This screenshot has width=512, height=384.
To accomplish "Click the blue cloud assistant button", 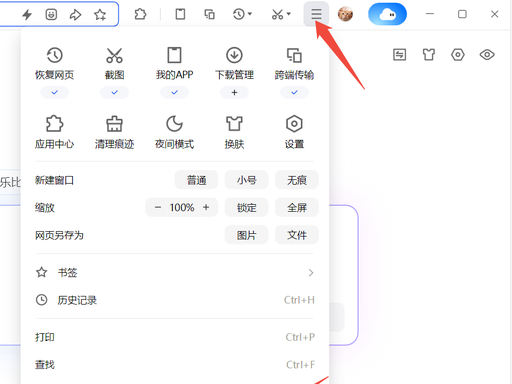I will coord(387,14).
